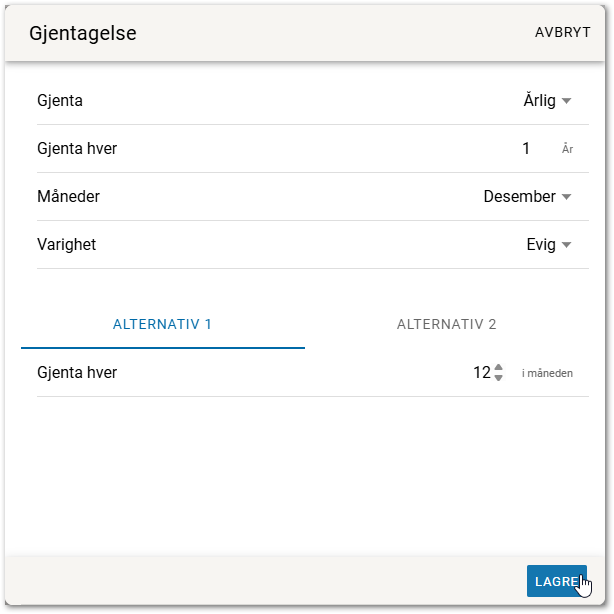Viewport: 614px width, 614px height.
Task: Click the up arrow on day stepper
Action: (499, 368)
